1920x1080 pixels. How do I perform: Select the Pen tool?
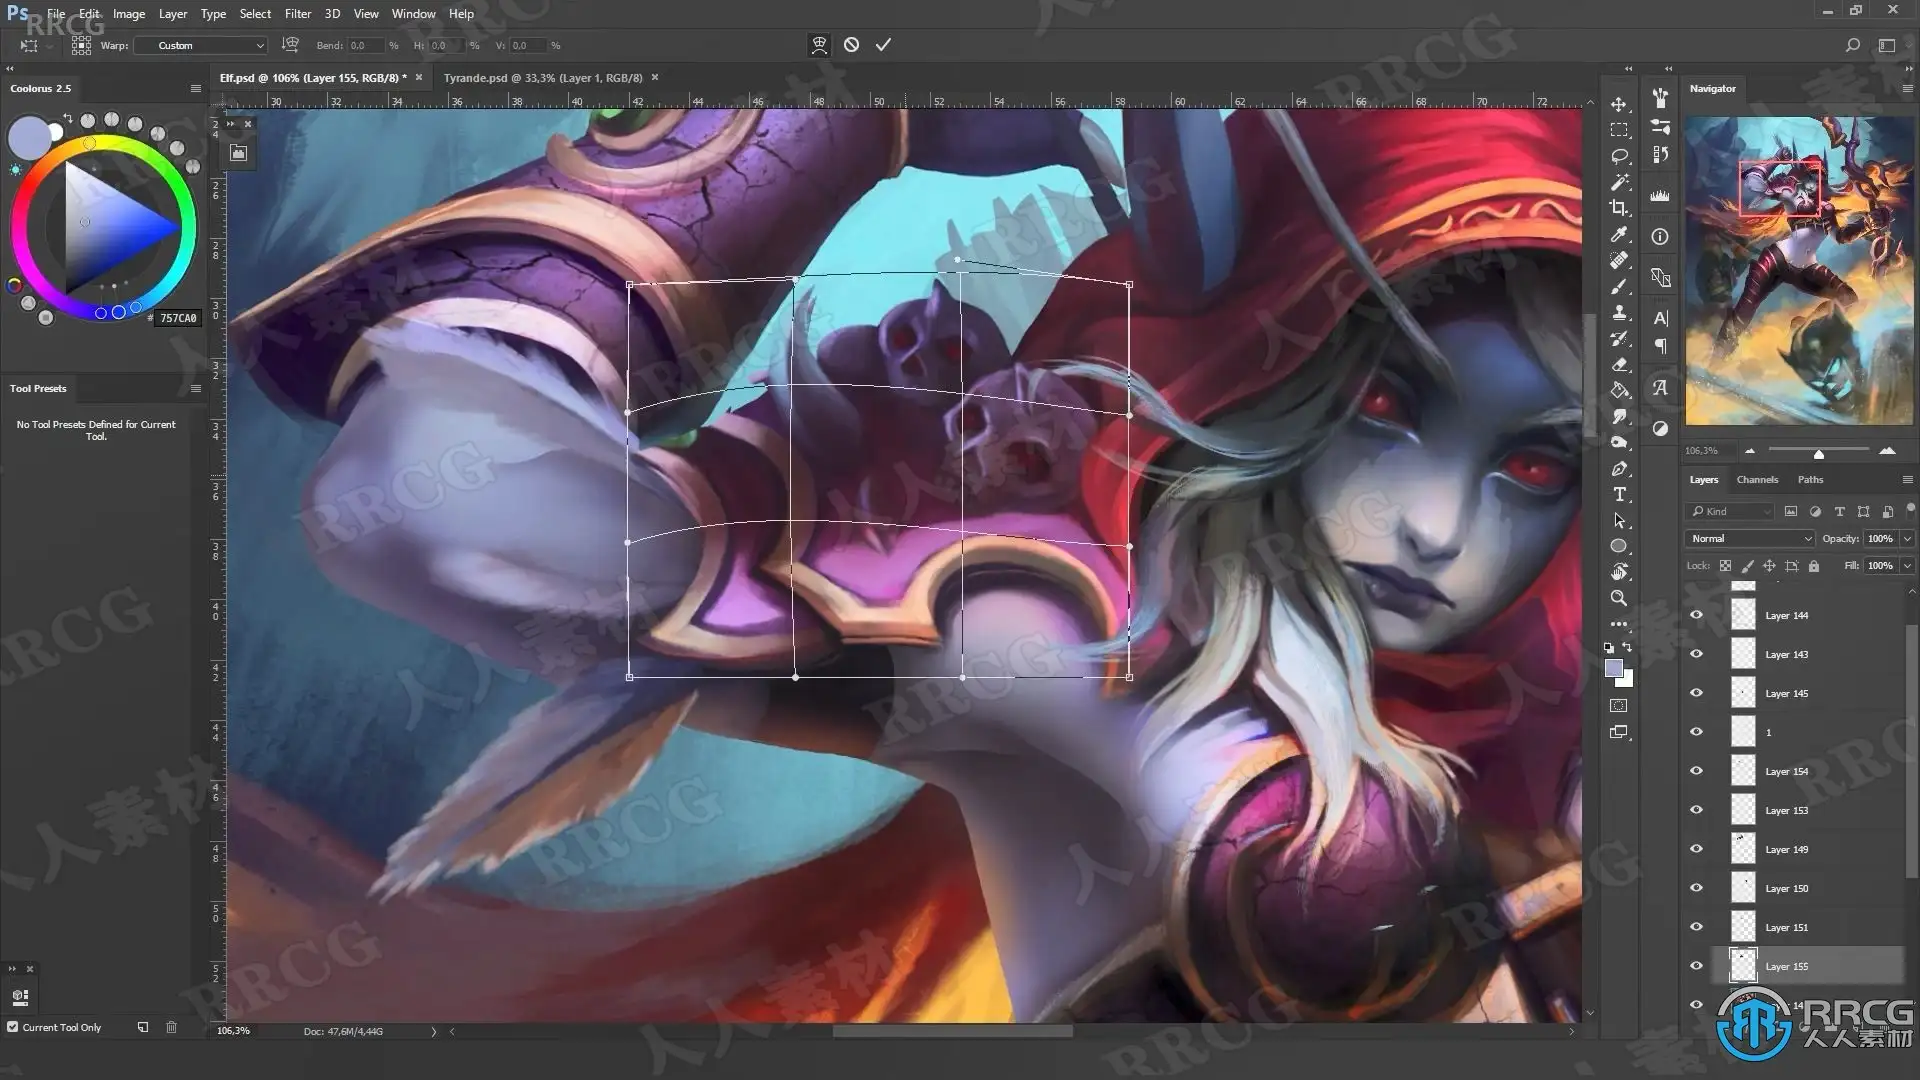pyautogui.click(x=1619, y=468)
